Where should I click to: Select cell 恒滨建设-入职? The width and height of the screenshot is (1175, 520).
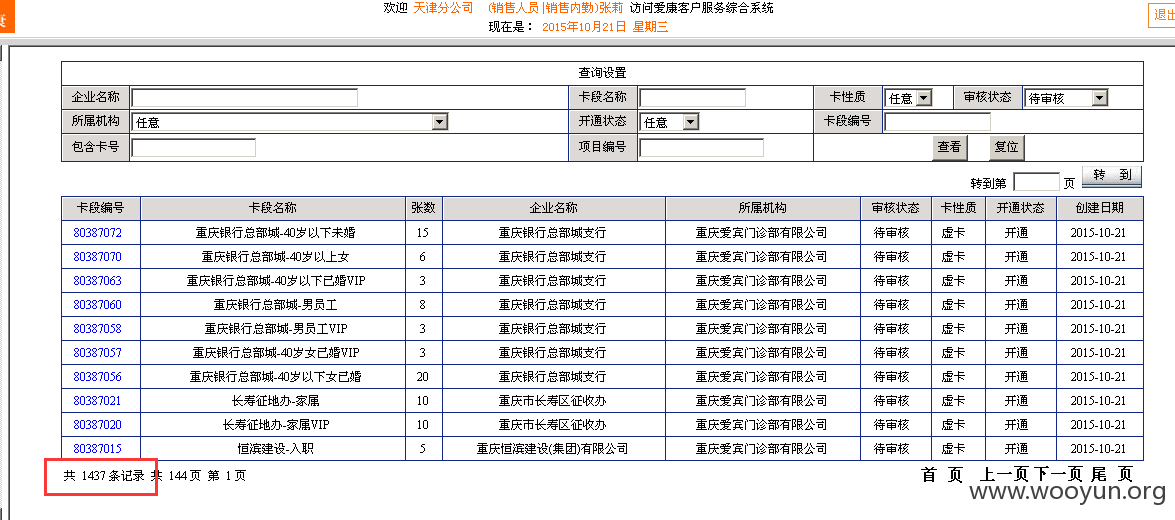click(x=273, y=449)
